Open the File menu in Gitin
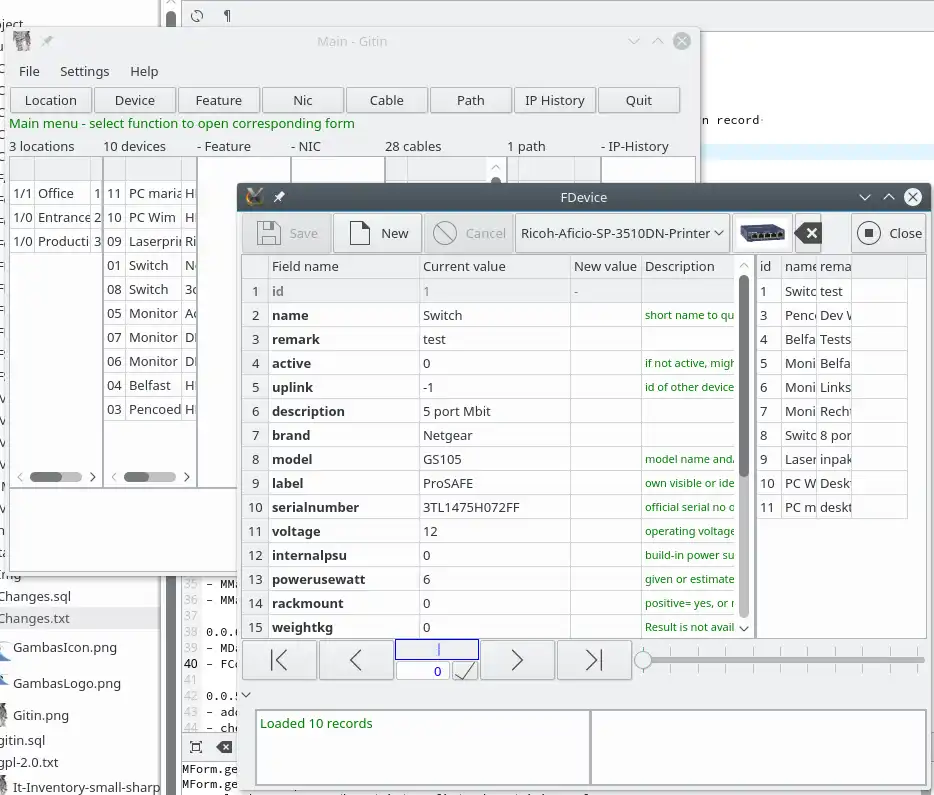This screenshot has height=795, width=934. click(x=29, y=71)
